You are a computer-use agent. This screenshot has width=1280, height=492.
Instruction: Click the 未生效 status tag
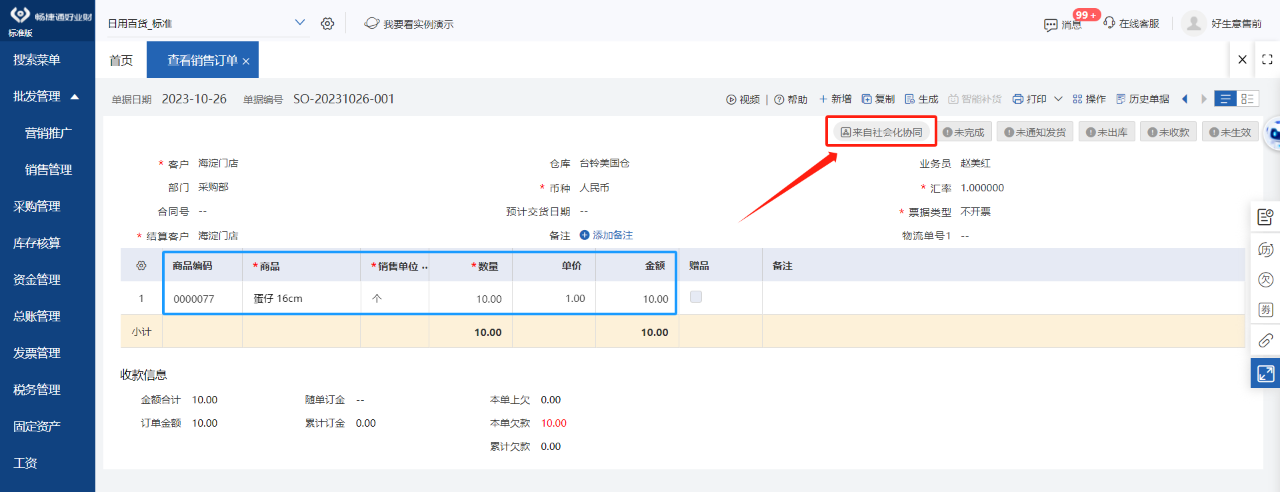click(1230, 132)
